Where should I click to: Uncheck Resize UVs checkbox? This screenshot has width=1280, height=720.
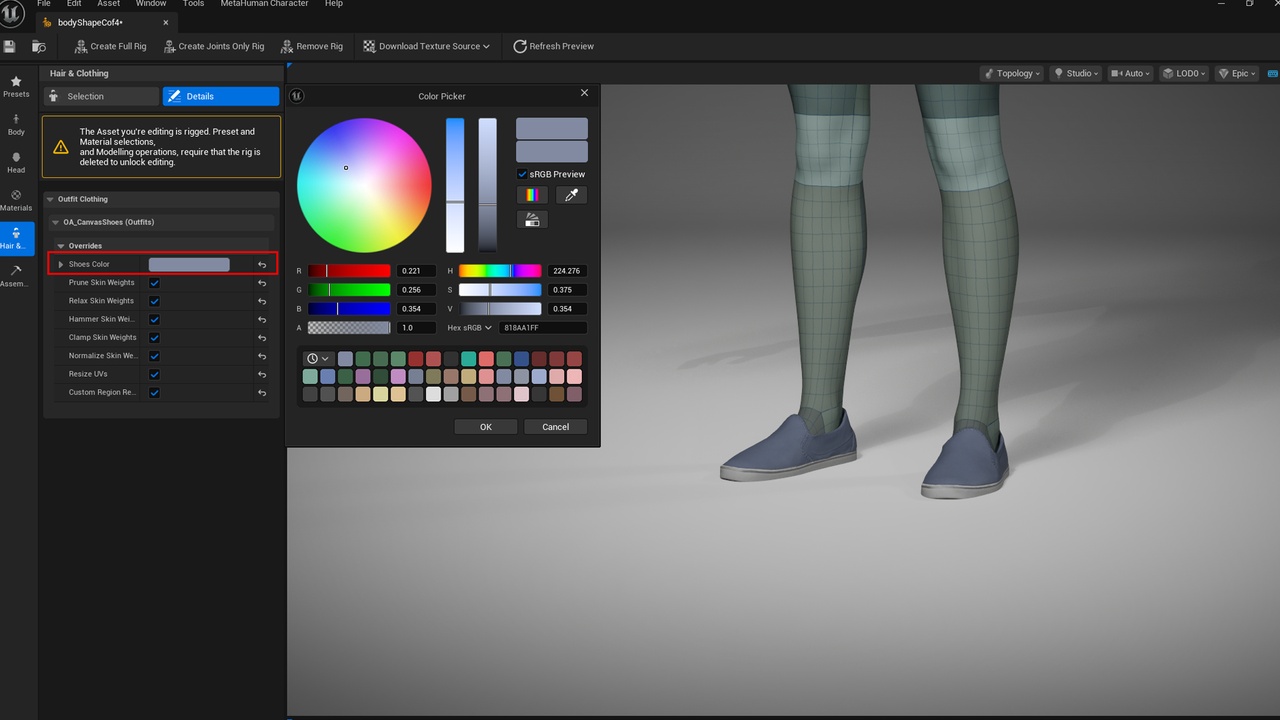[x=154, y=374]
